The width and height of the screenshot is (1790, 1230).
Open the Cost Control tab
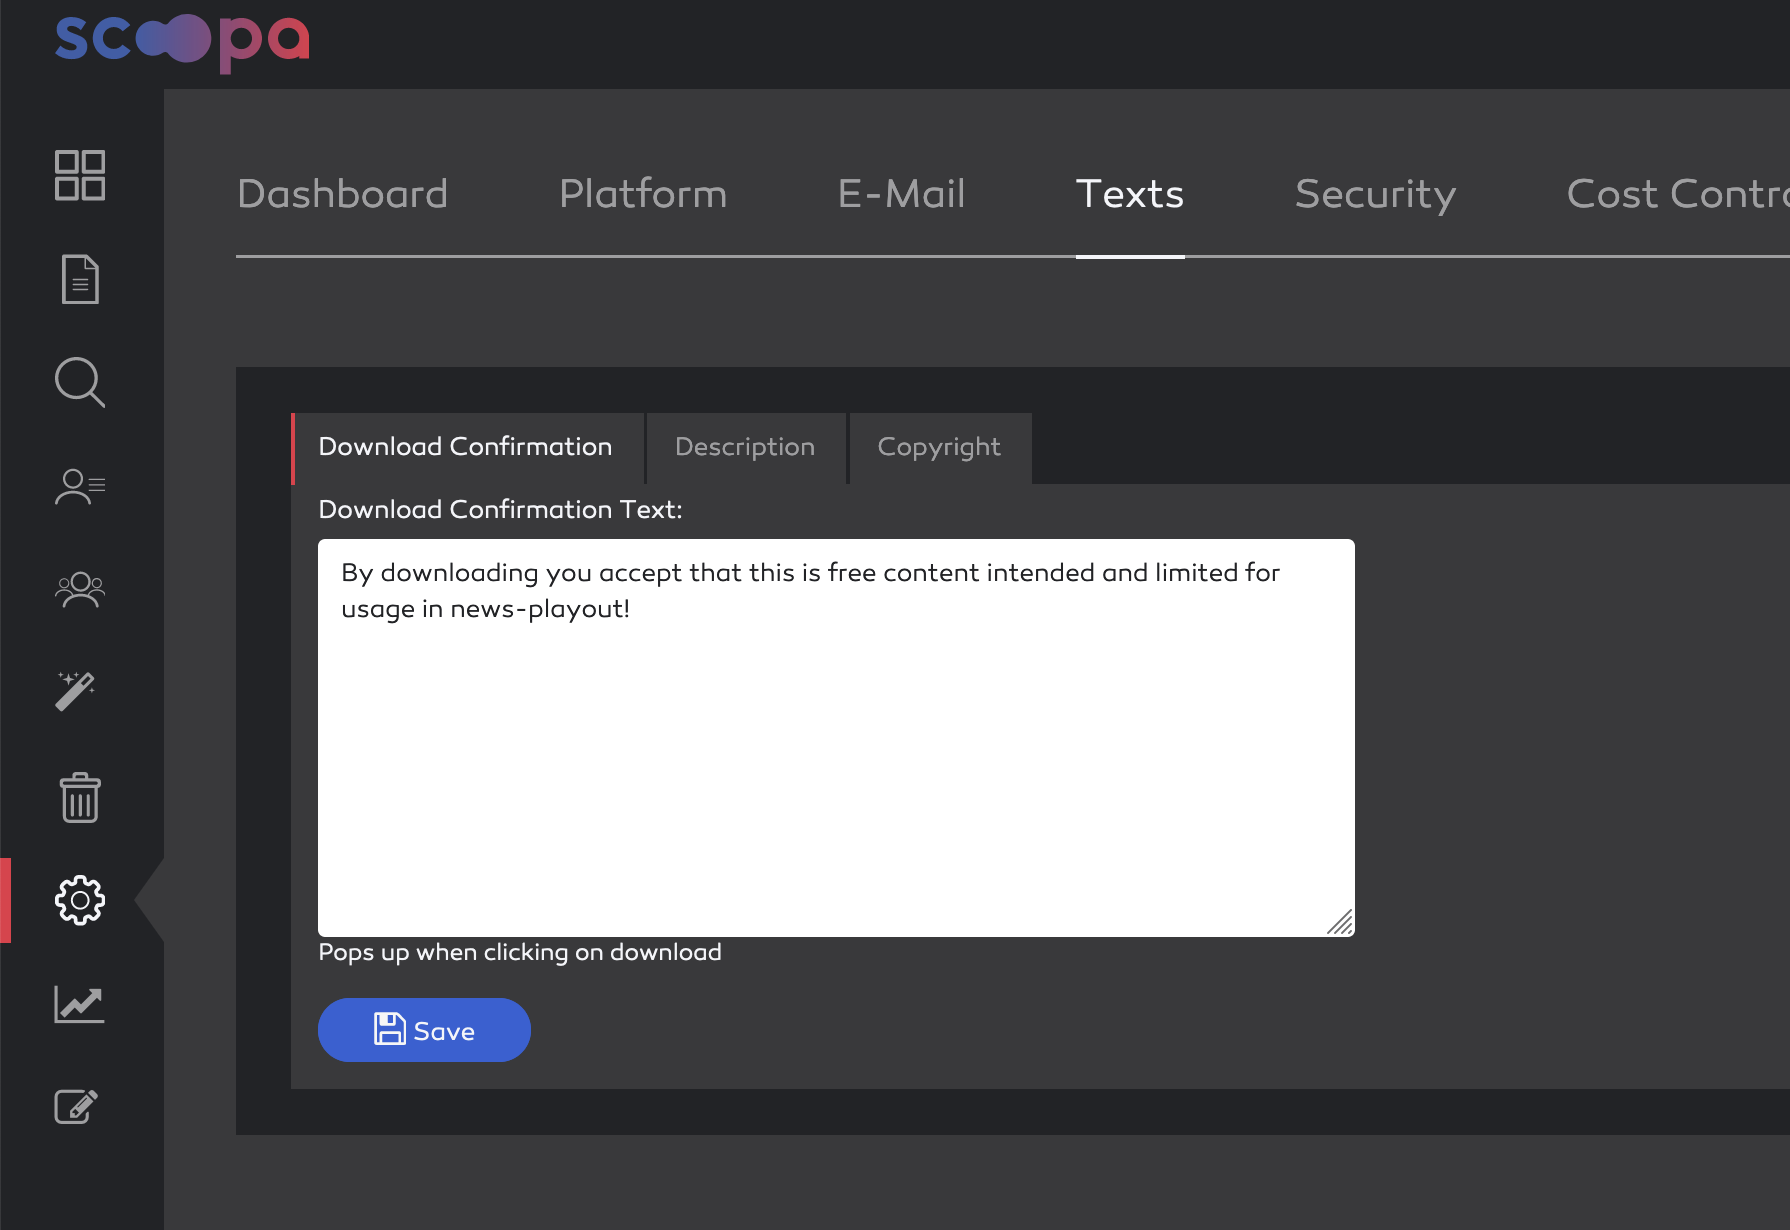tap(1677, 194)
